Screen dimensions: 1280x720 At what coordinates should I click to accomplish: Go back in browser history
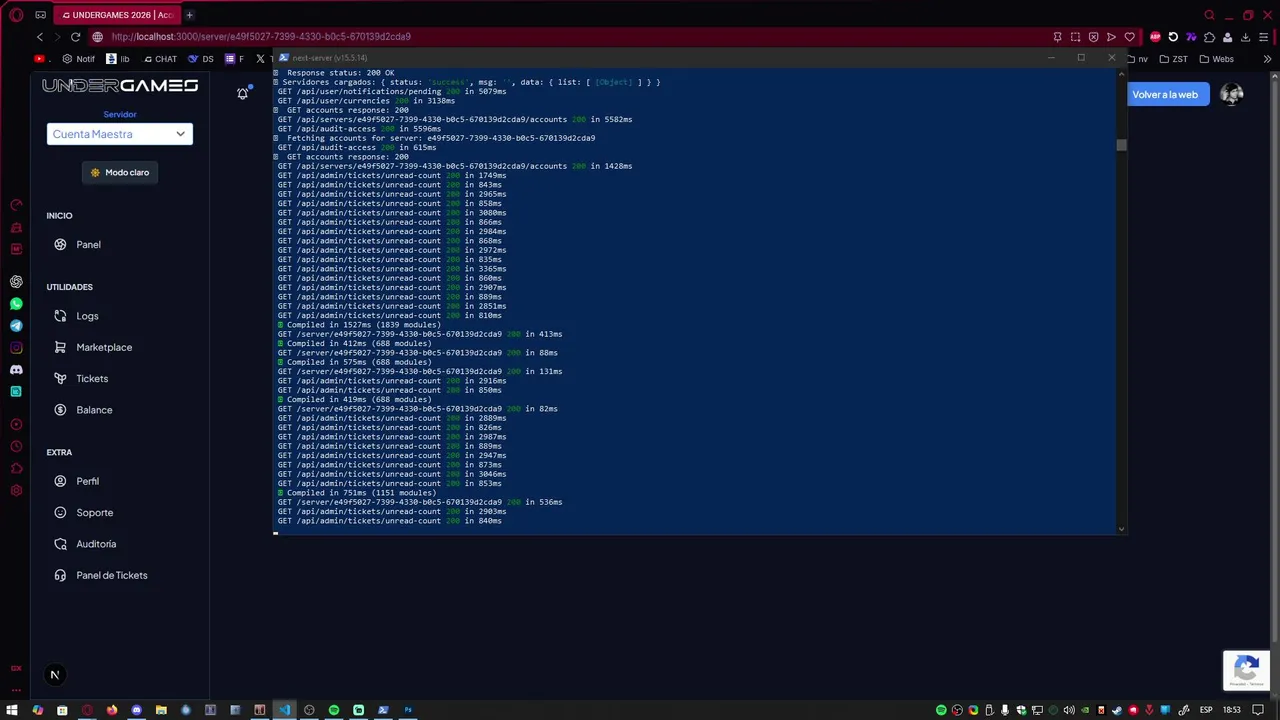(x=40, y=37)
